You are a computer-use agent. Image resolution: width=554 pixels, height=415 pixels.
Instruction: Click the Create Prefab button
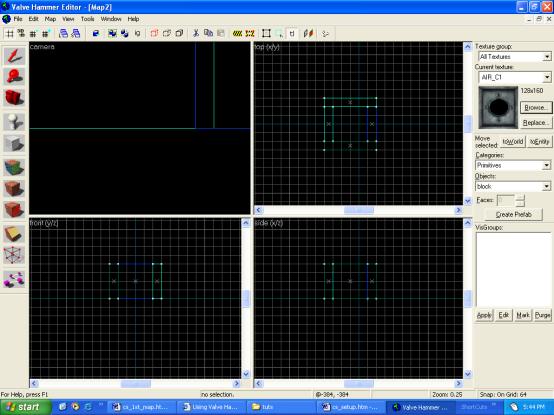[514, 214]
